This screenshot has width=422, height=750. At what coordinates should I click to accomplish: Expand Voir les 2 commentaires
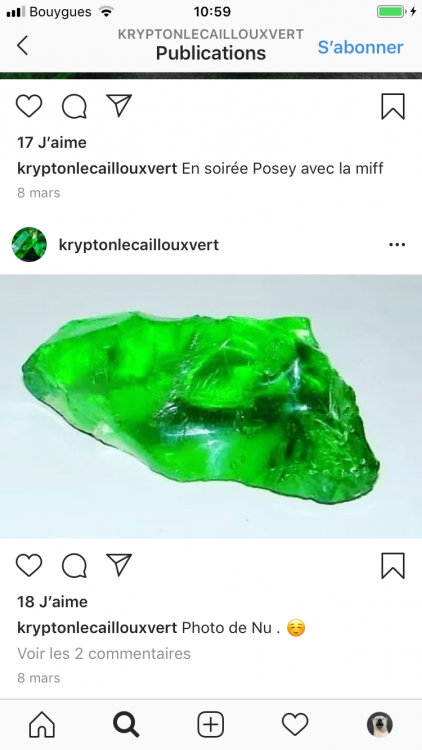(x=104, y=653)
